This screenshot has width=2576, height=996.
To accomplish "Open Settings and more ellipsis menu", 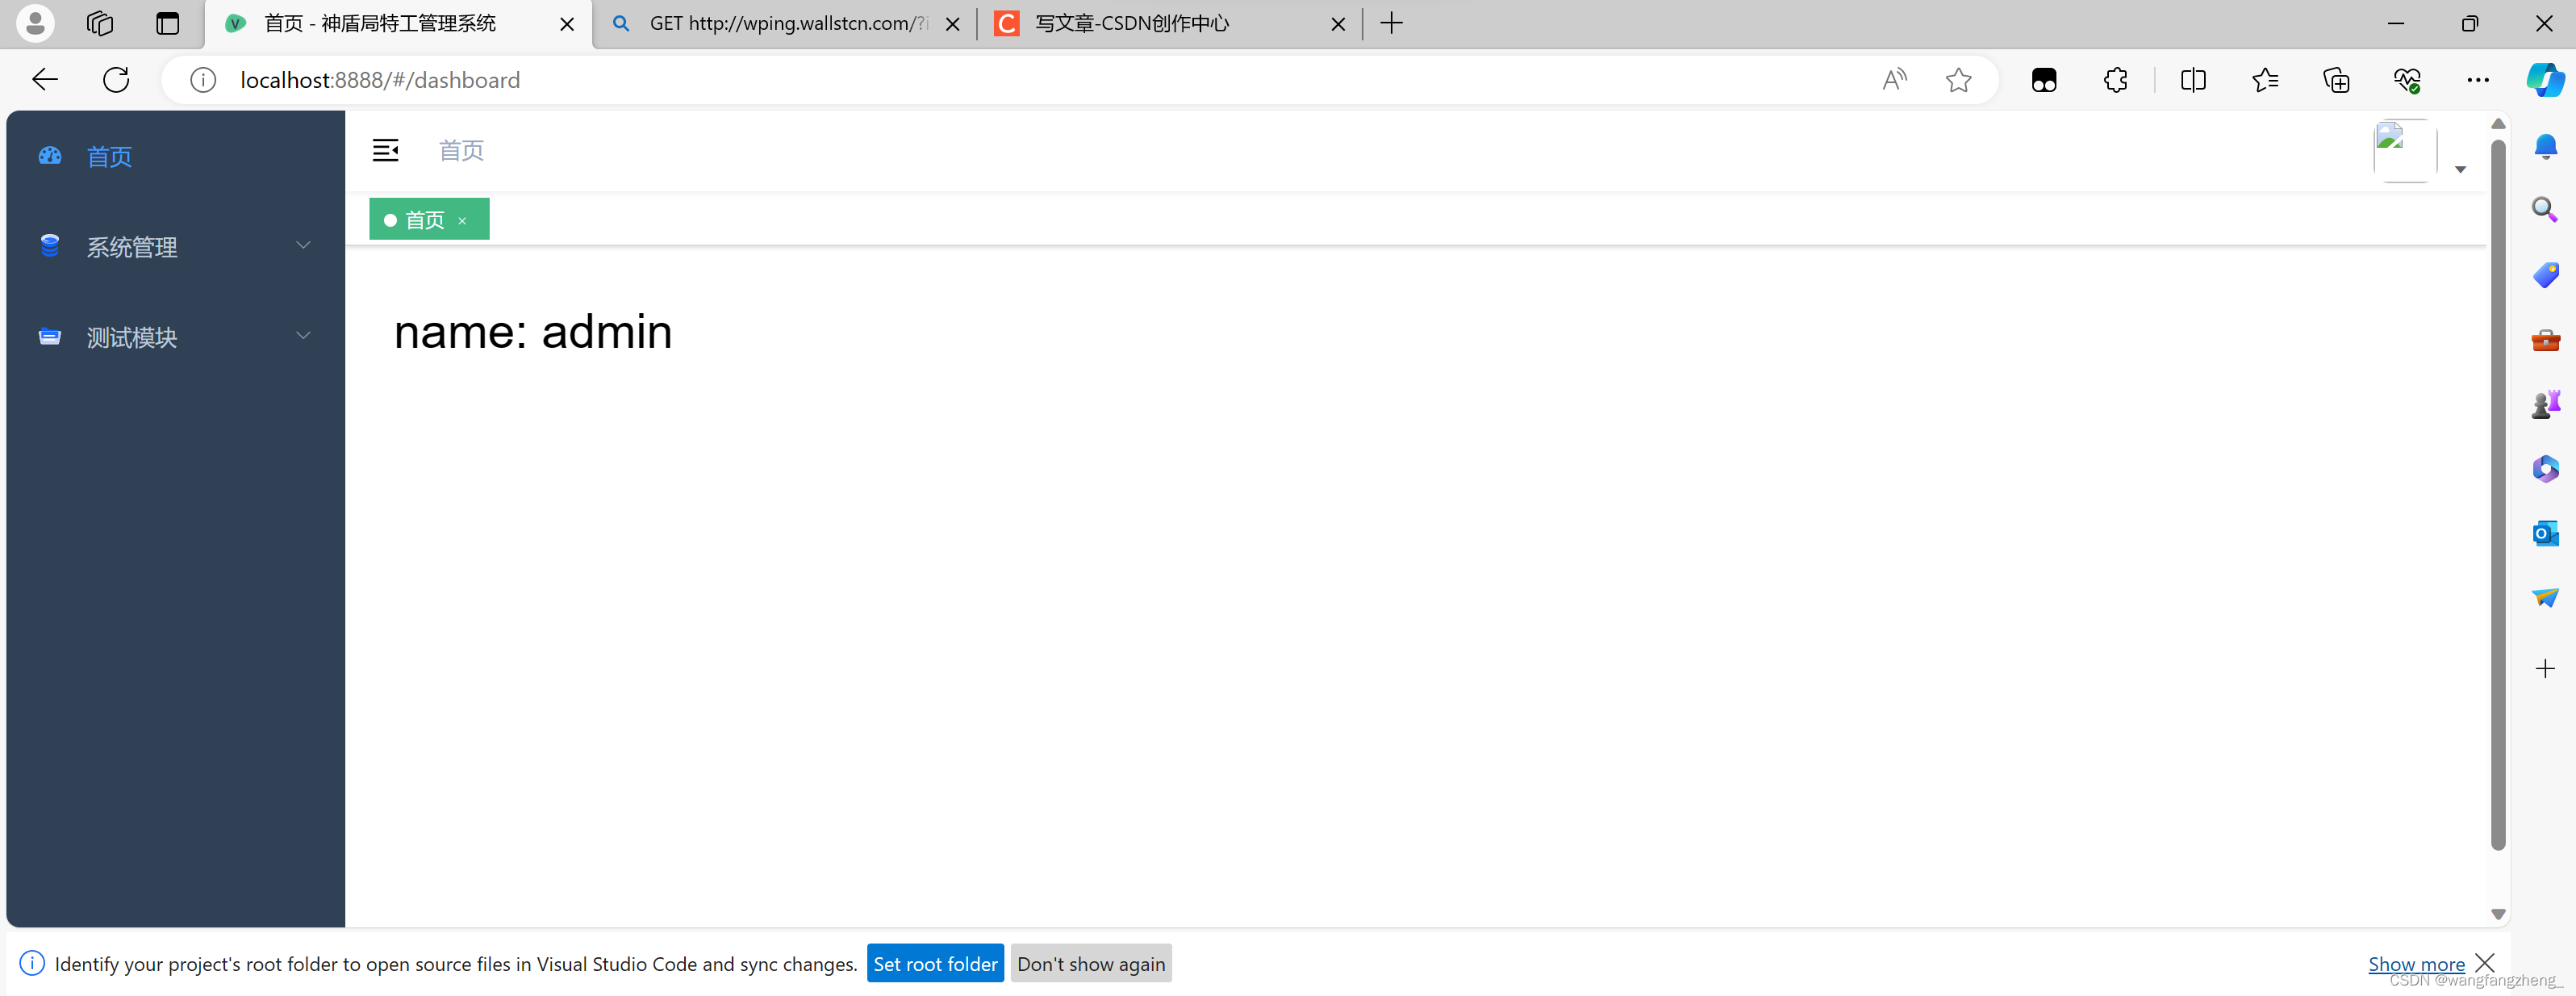I will pyautogui.click(x=2478, y=80).
